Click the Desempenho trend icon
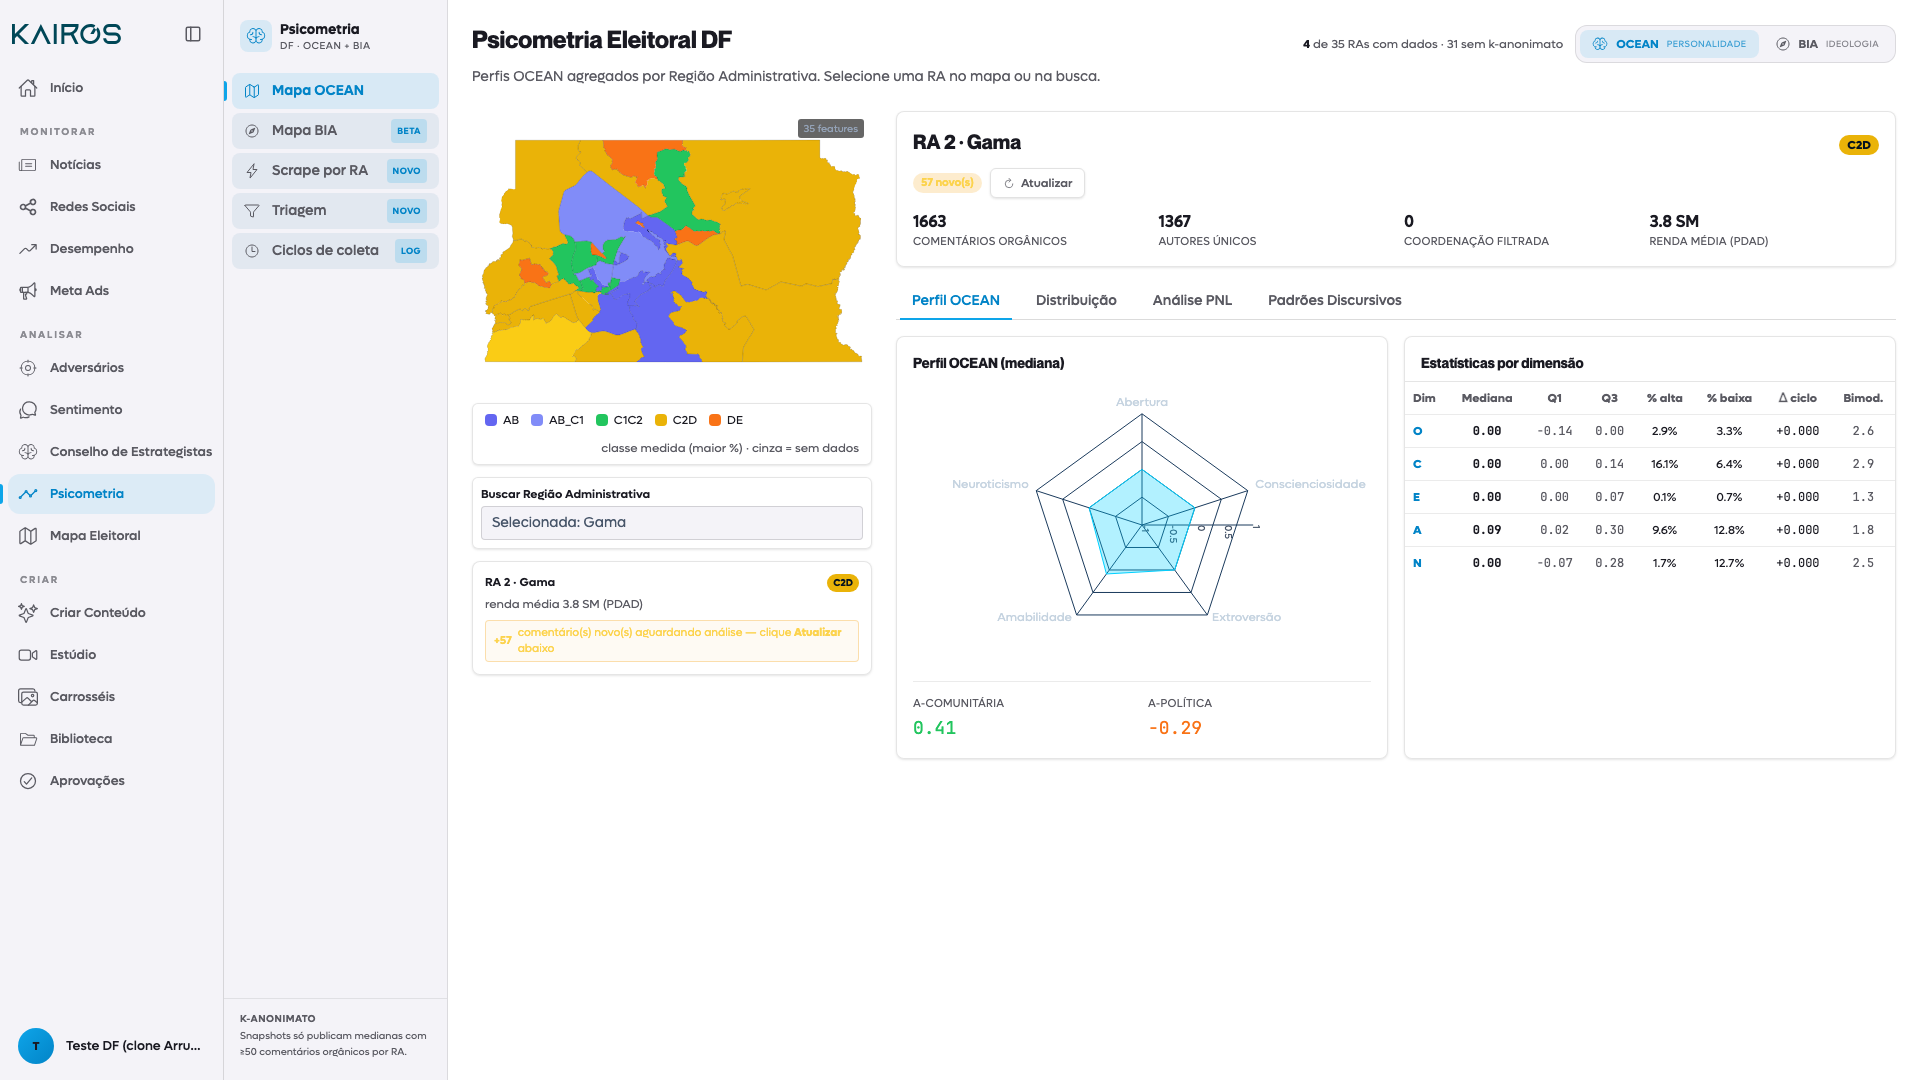This screenshot has width=1920, height=1080. click(28, 249)
